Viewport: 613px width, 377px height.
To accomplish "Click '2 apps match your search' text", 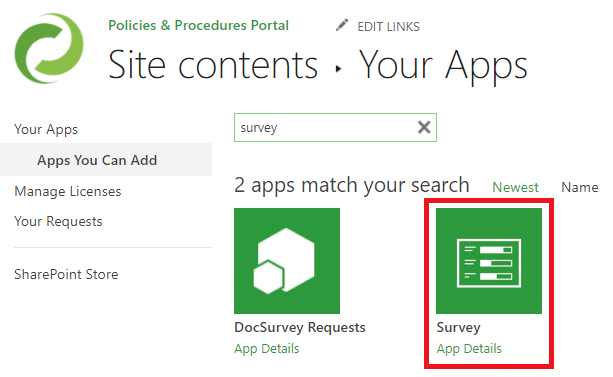I will point(351,185).
